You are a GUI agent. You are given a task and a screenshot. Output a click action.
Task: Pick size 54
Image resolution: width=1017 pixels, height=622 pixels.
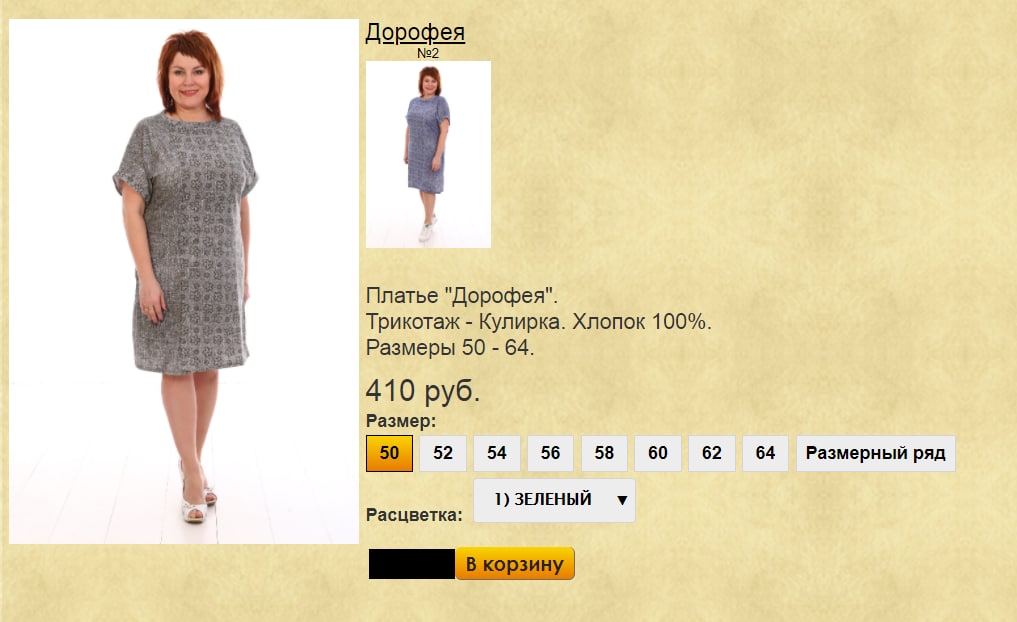(x=497, y=453)
